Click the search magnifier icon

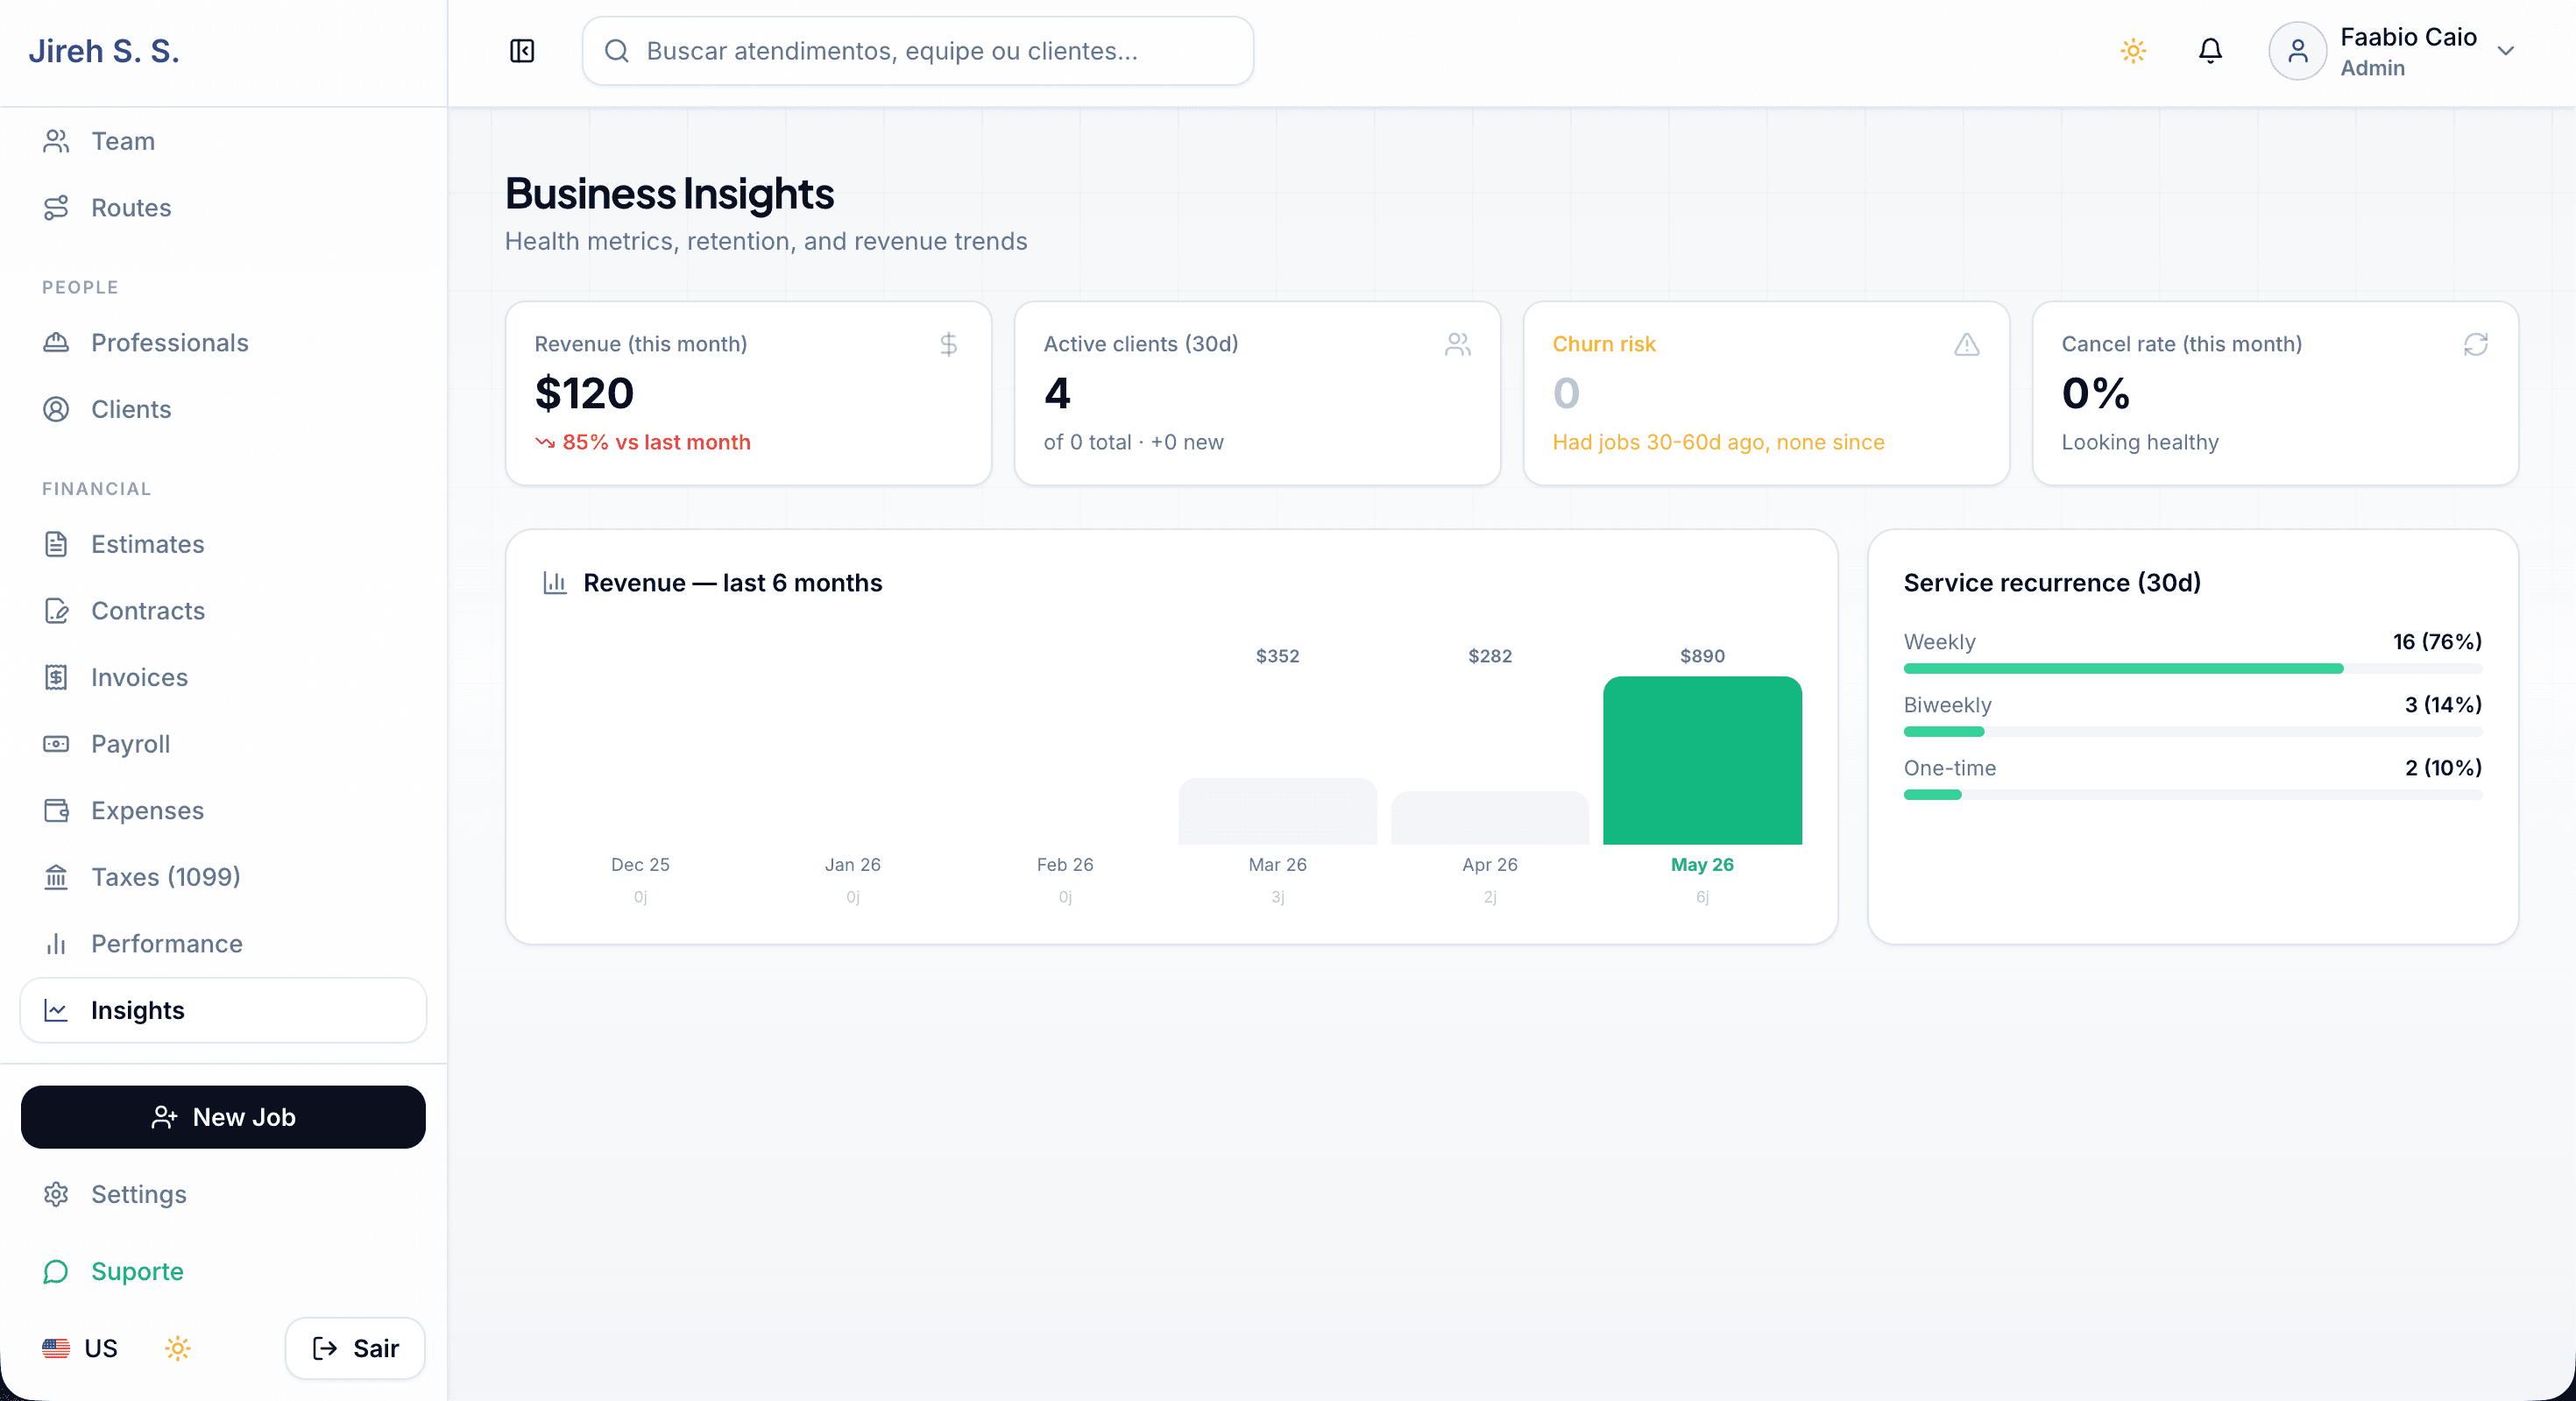[617, 51]
